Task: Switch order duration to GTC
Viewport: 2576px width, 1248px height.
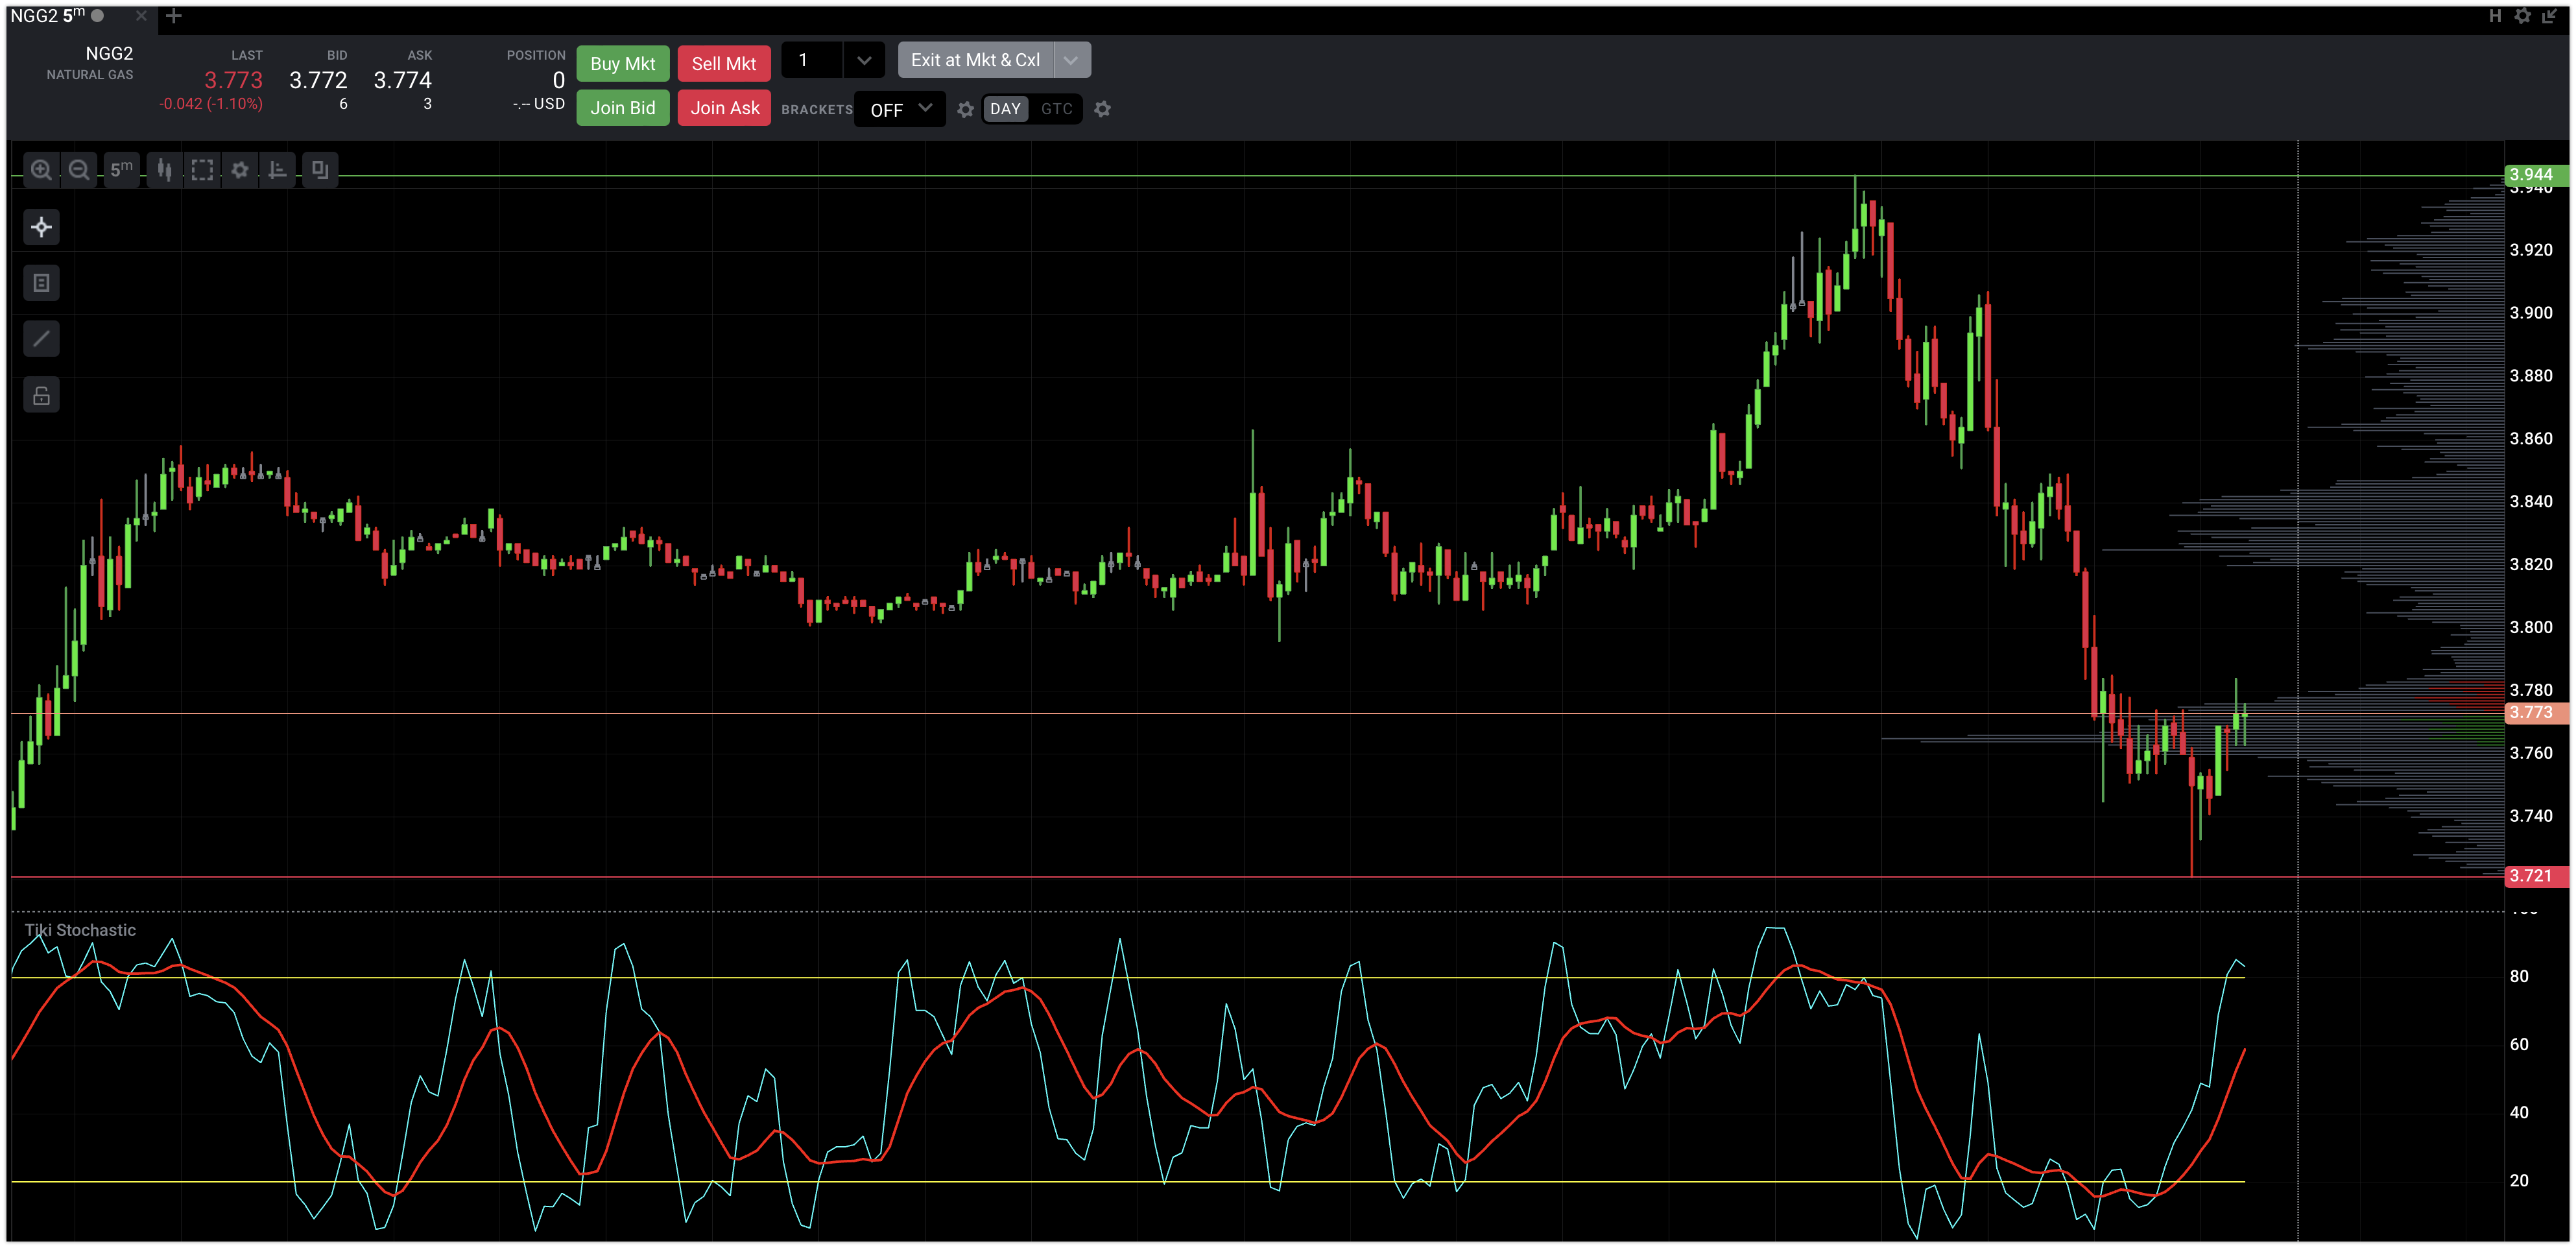Action: (x=1056, y=109)
